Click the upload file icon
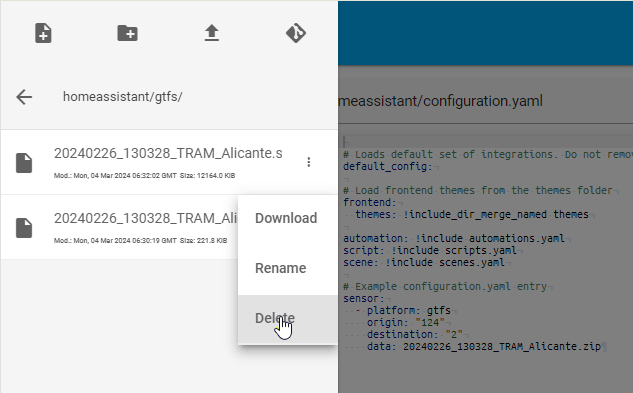This screenshot has height=393, width=633. click(212, 33)
